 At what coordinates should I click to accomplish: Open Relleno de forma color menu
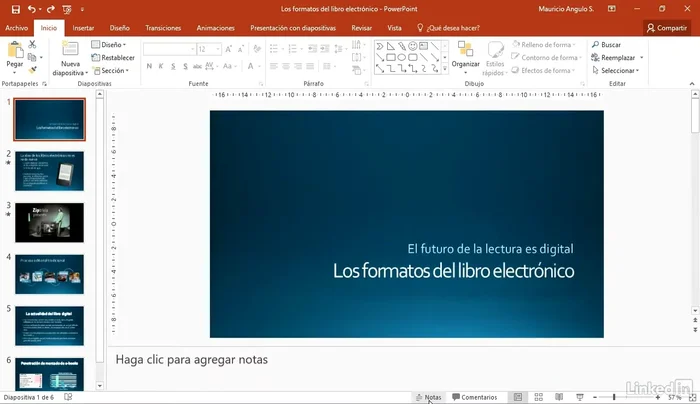[x=543, y=45]
